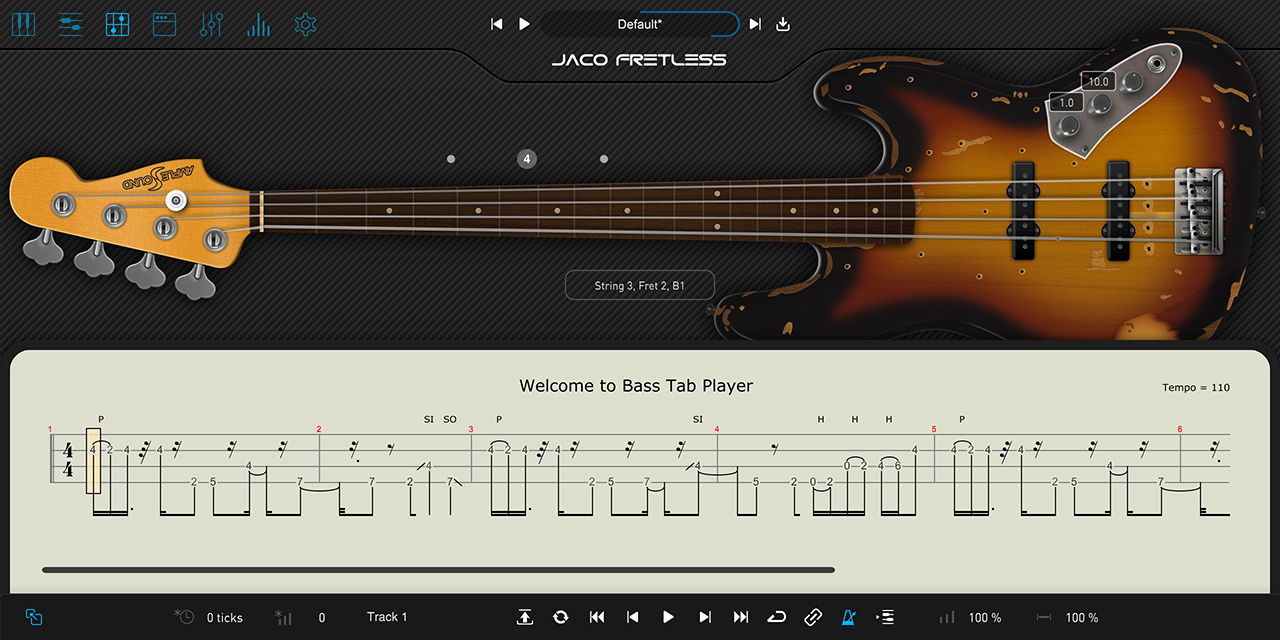Click the save preset download icon
1280x640 pixels.
[783, 24]
